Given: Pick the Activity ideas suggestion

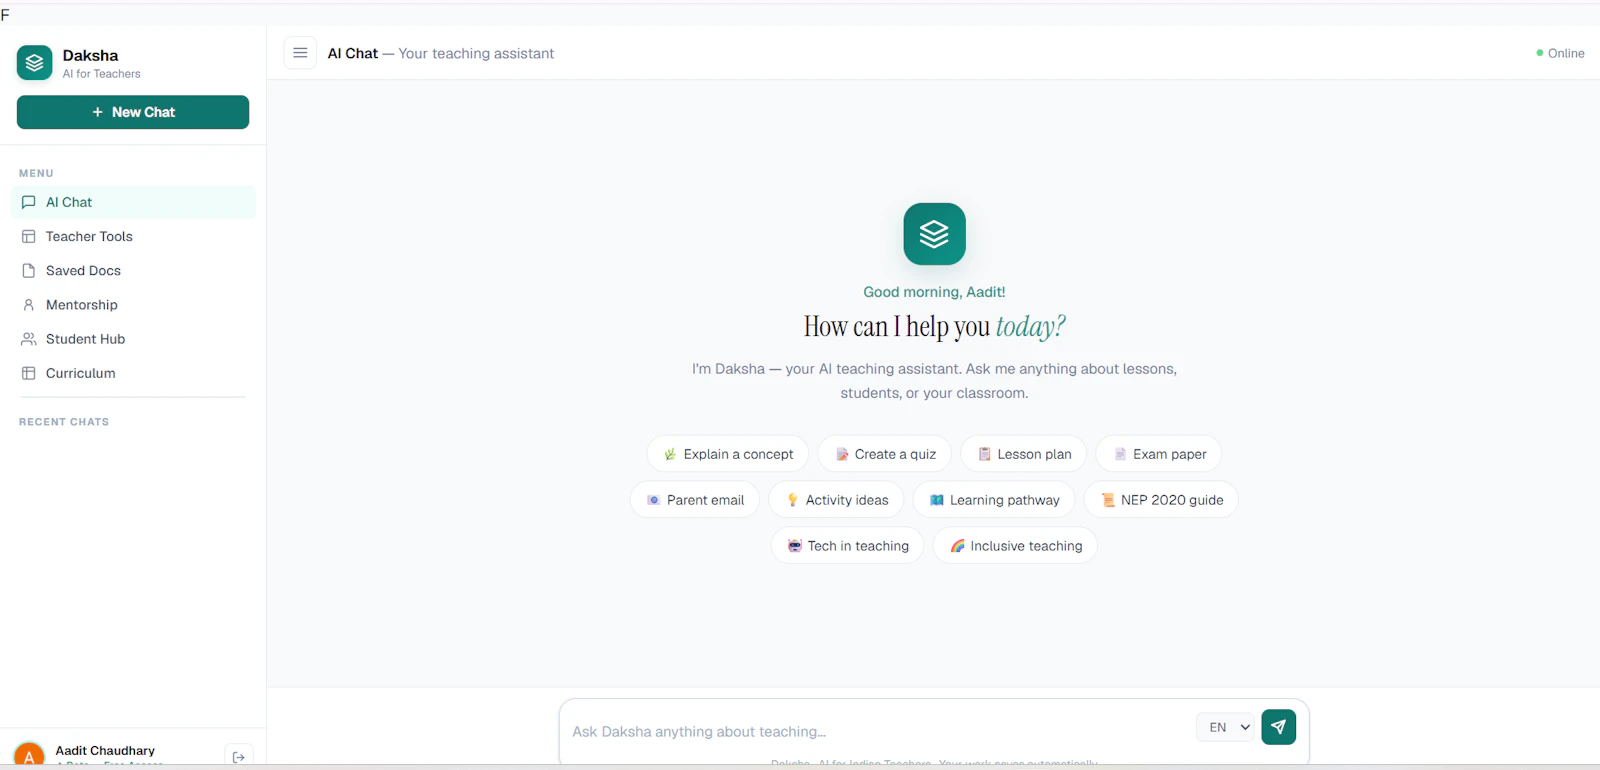Looking at the screenshot, I should point(836,500).
